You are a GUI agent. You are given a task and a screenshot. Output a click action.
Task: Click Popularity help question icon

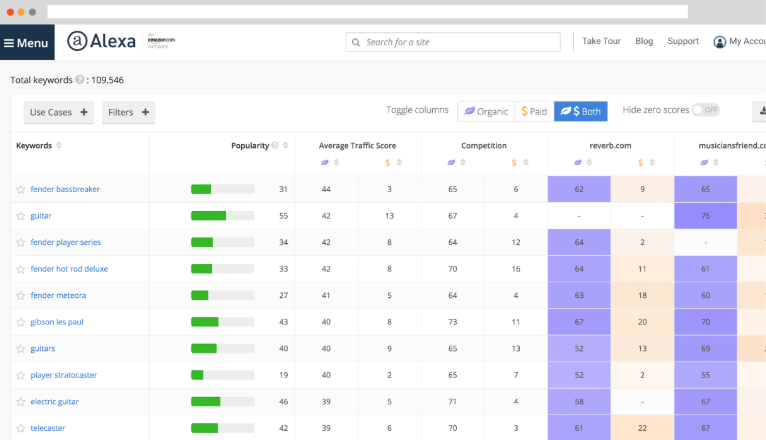point(275,146)
